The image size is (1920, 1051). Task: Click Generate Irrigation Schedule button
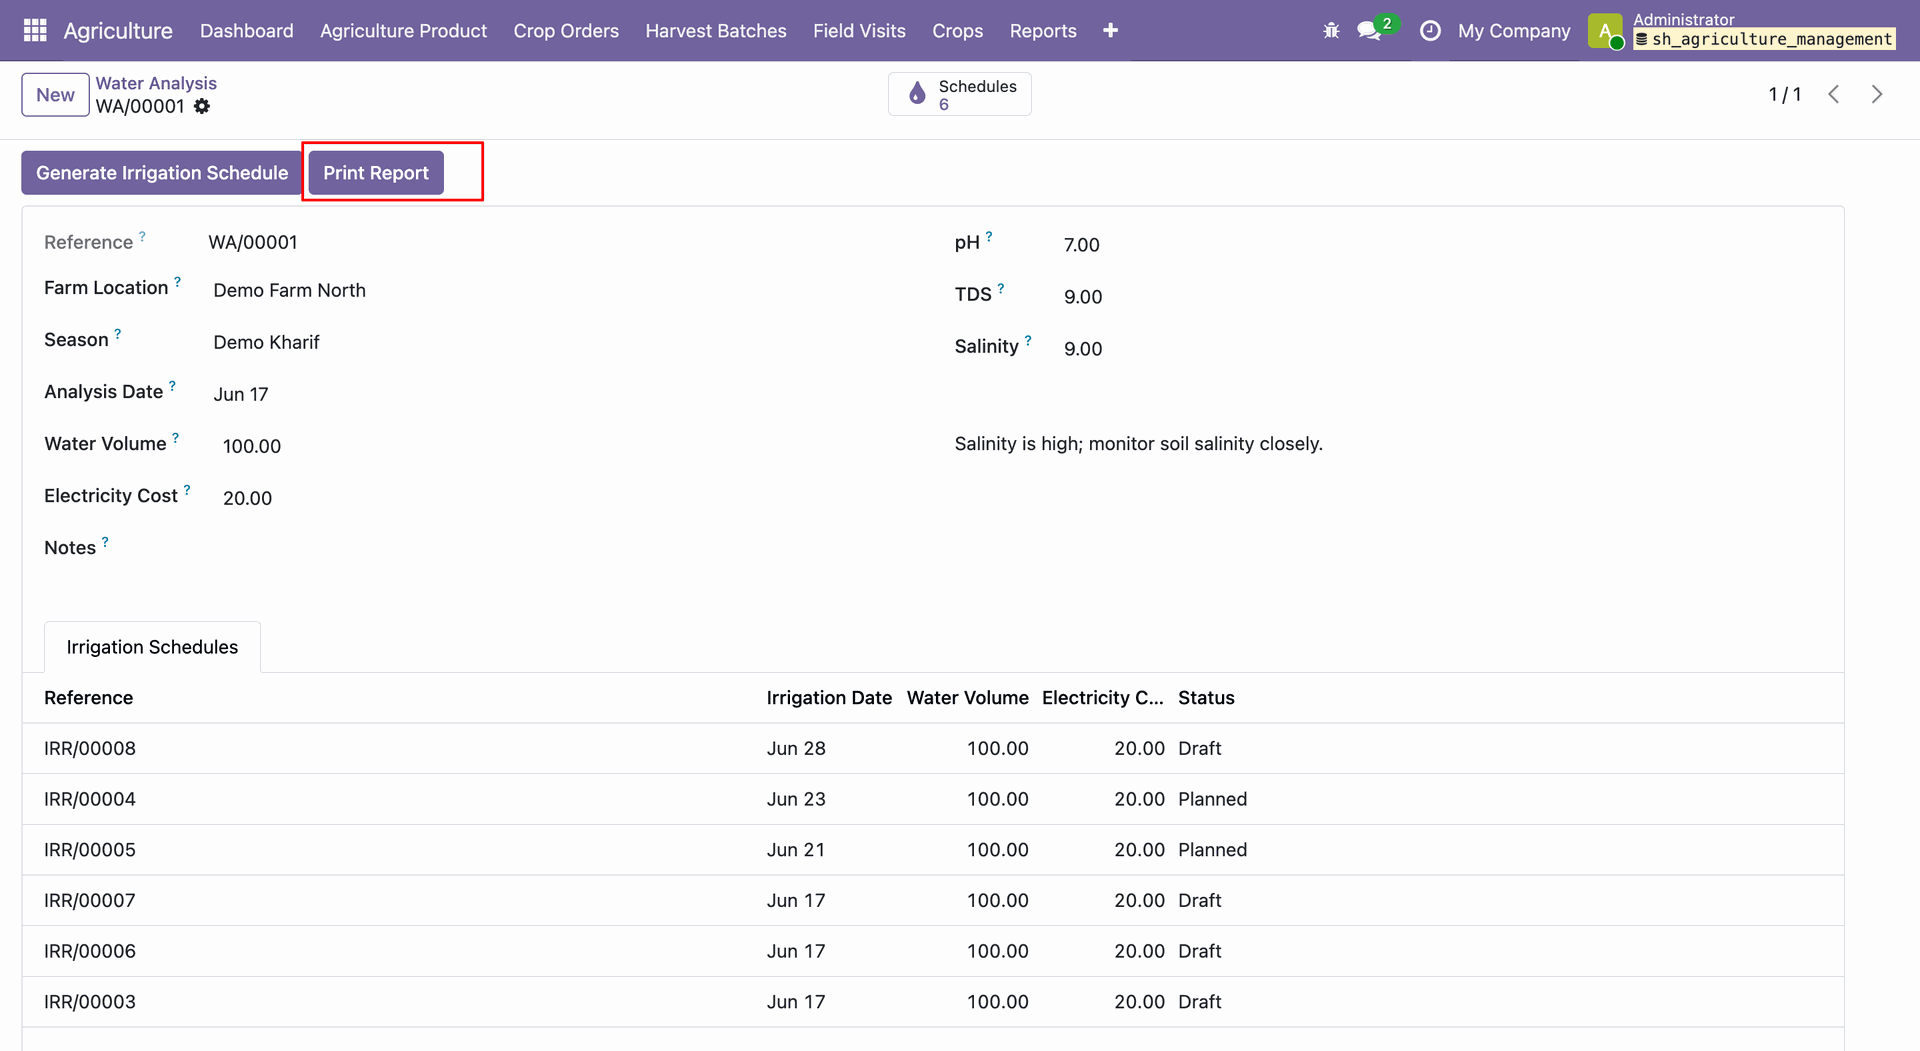[162, 173]
